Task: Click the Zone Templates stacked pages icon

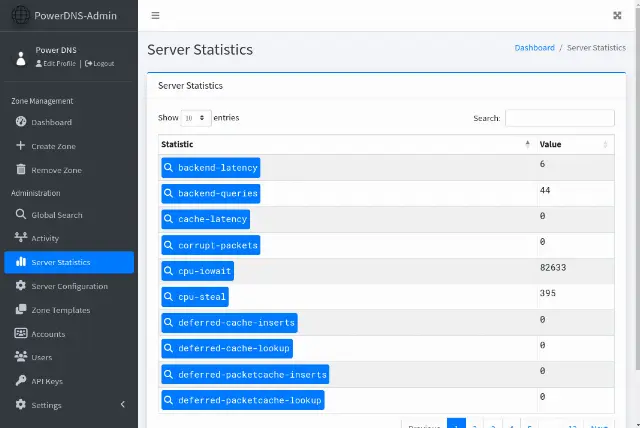Action: 21,309
